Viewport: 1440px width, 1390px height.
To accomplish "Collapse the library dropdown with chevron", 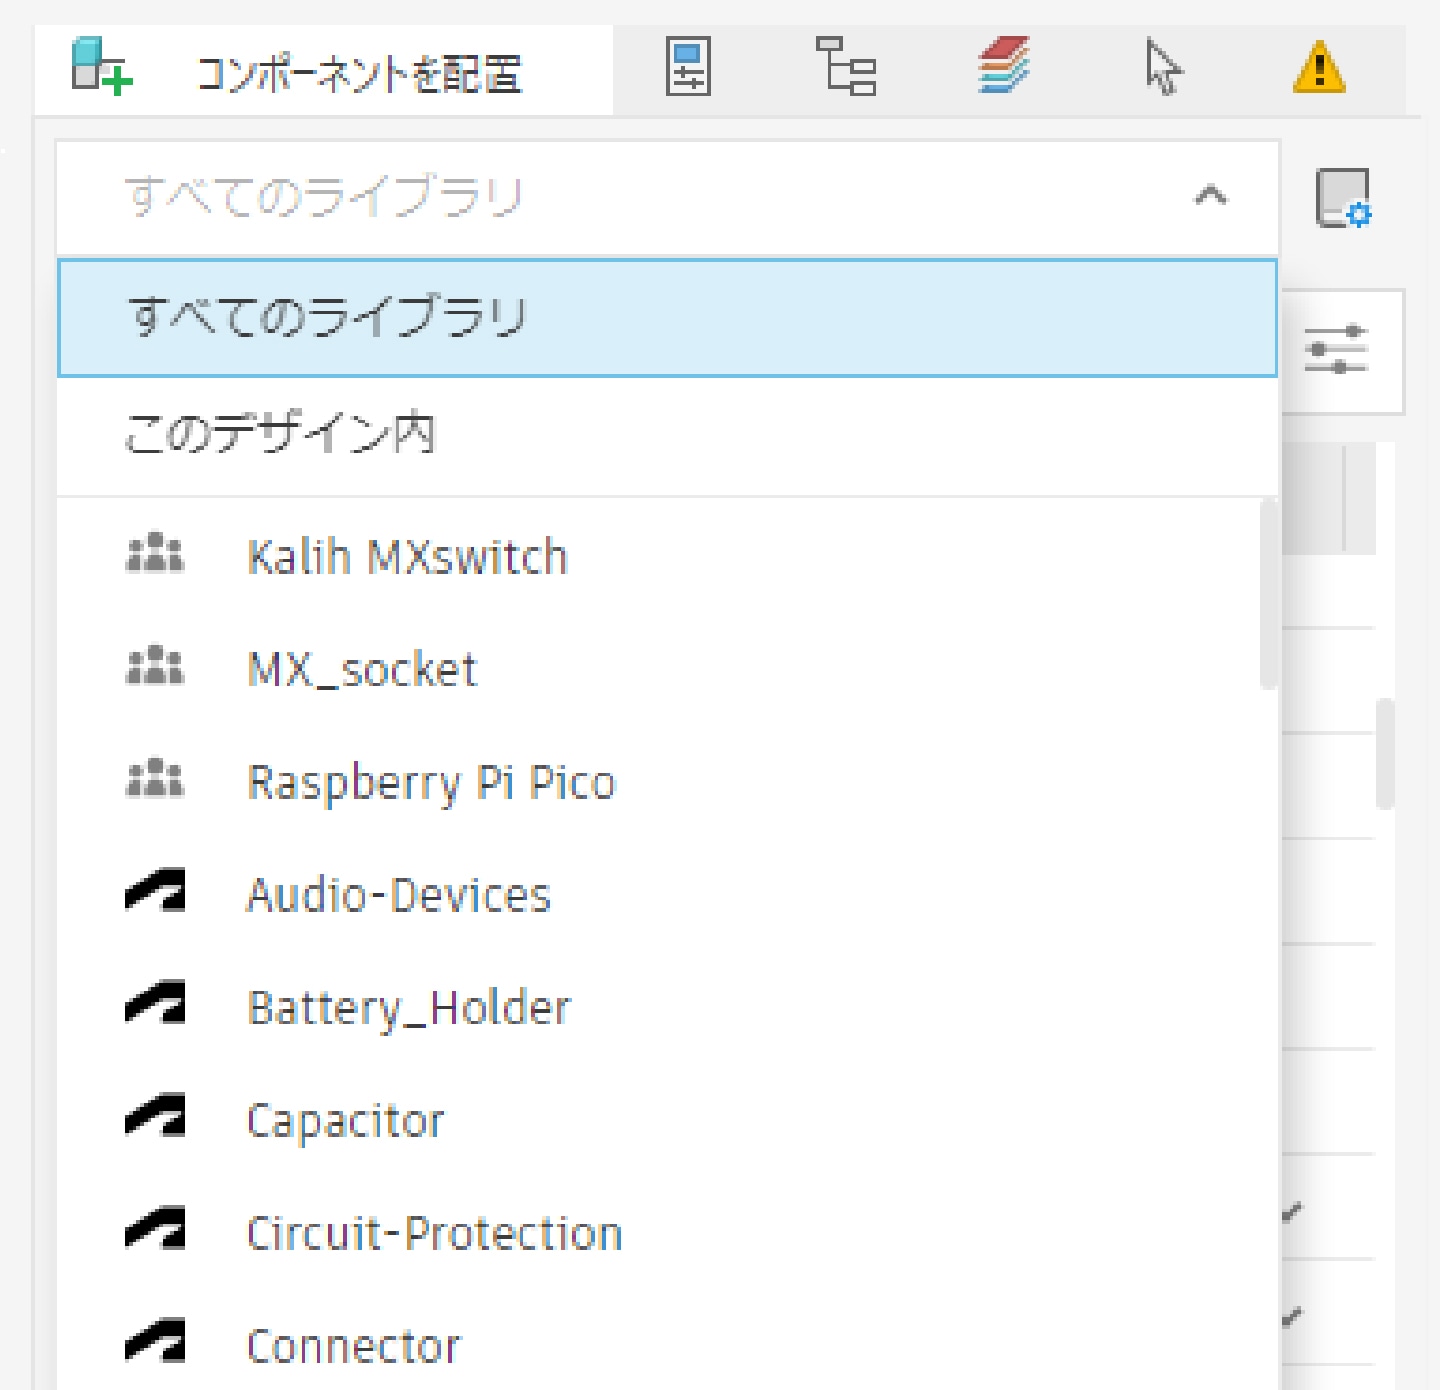I will (1210, 195).
